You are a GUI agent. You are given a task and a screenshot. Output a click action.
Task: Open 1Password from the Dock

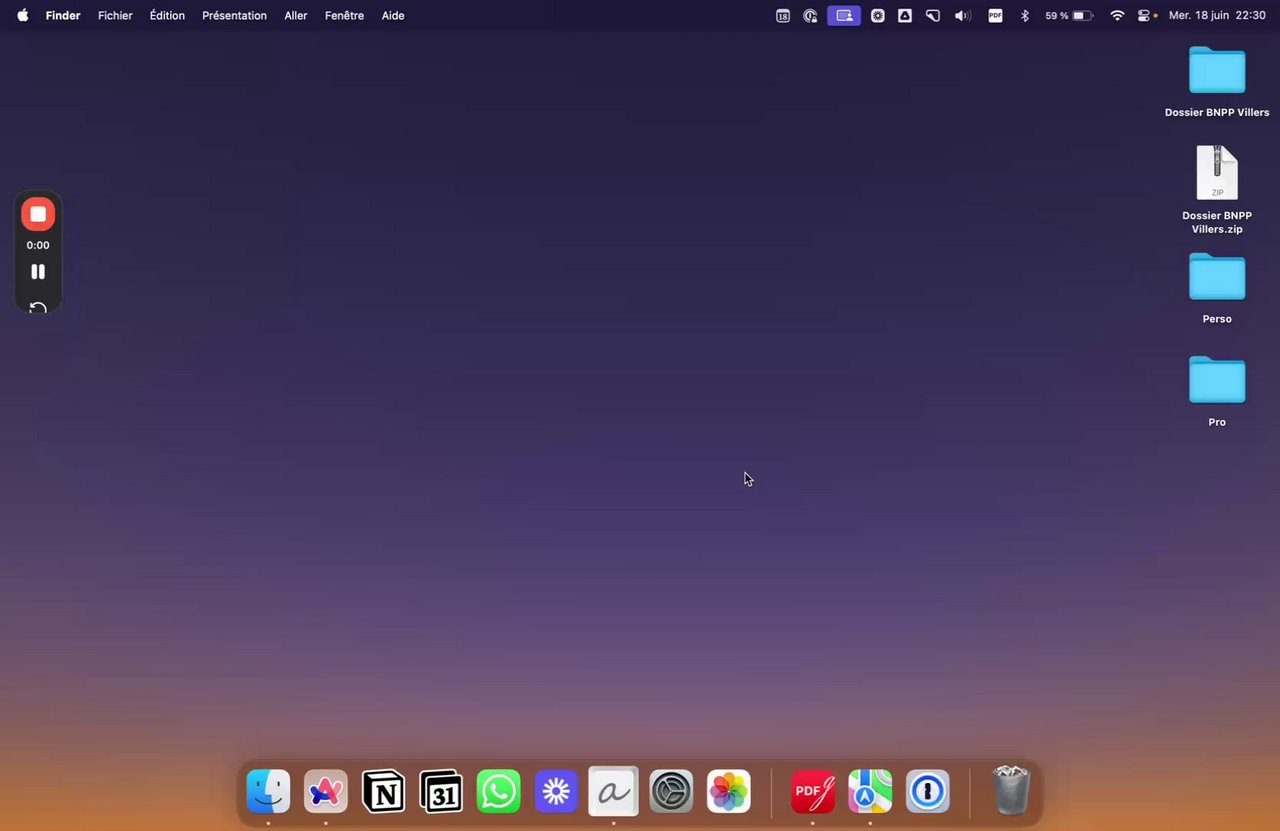[928, 792]
